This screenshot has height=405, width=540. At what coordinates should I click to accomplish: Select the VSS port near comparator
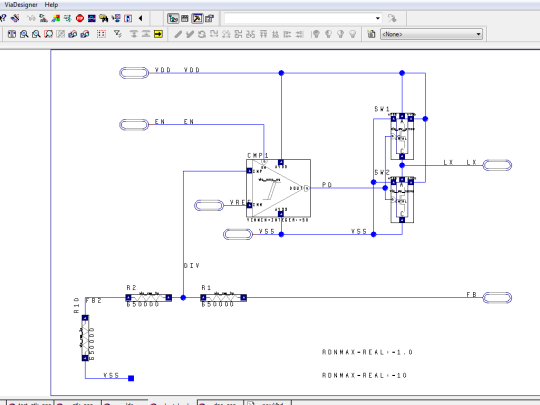(238, 235)
